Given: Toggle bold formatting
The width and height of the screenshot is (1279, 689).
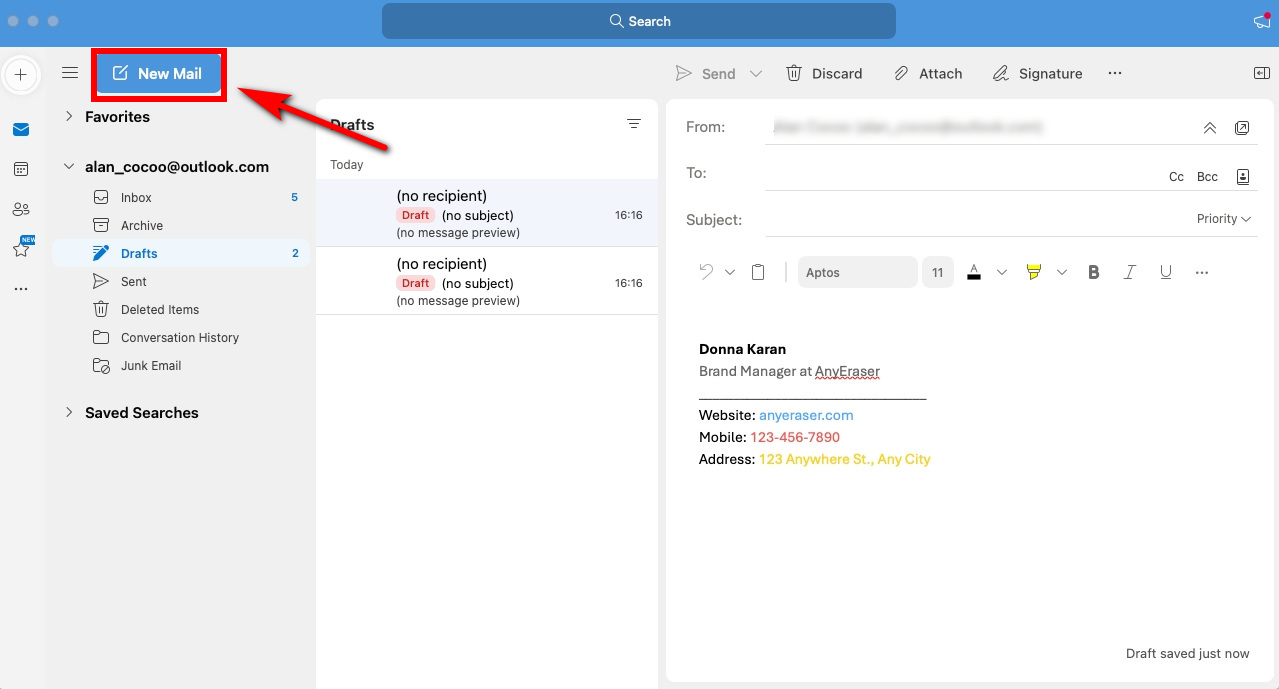Looking at the screenshot, I should coord(1094,272).
